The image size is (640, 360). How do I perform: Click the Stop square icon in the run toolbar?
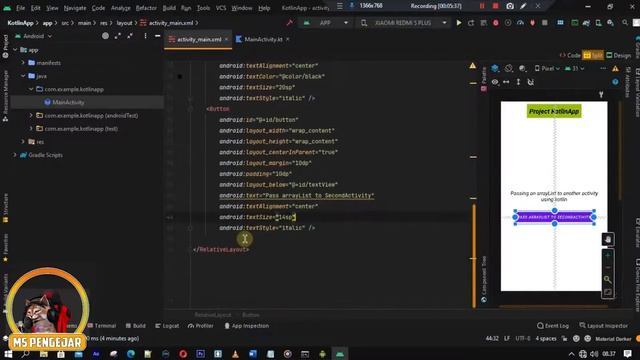(544, 23)
